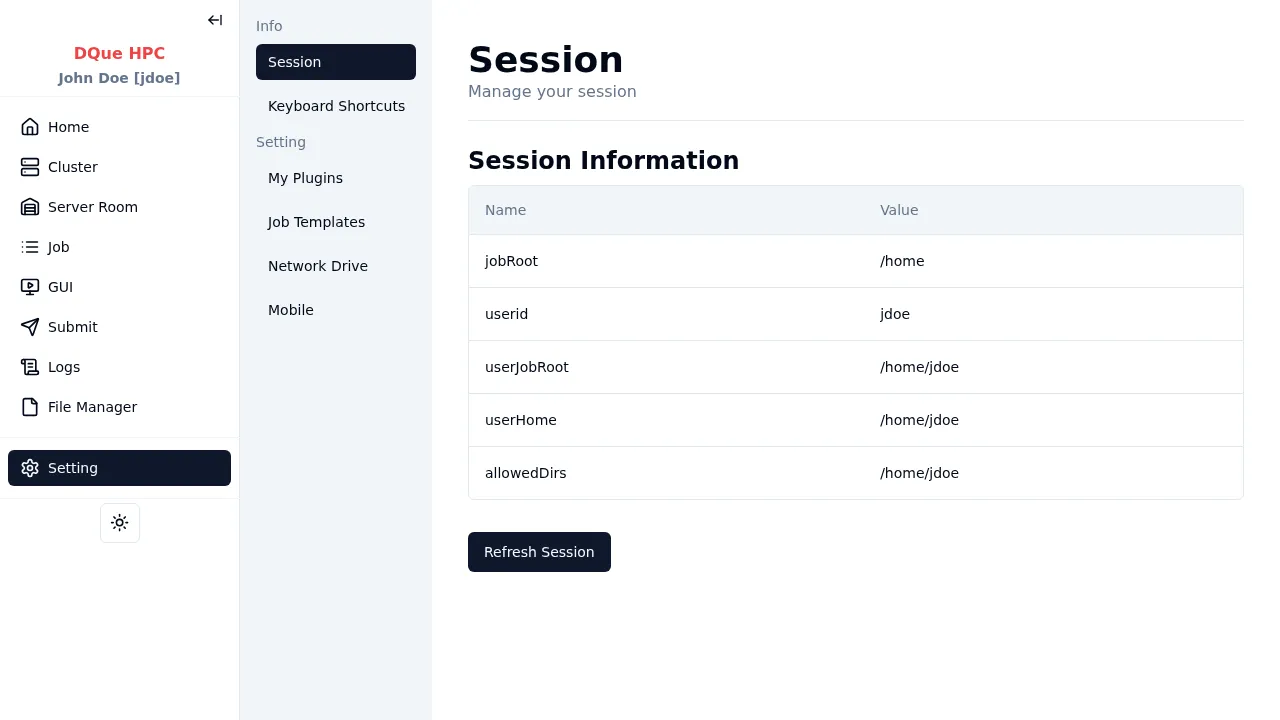The height and width of the screenshot is (720, 1280).
Task: Click the Job list icon
Action: [x=30, y=247]
